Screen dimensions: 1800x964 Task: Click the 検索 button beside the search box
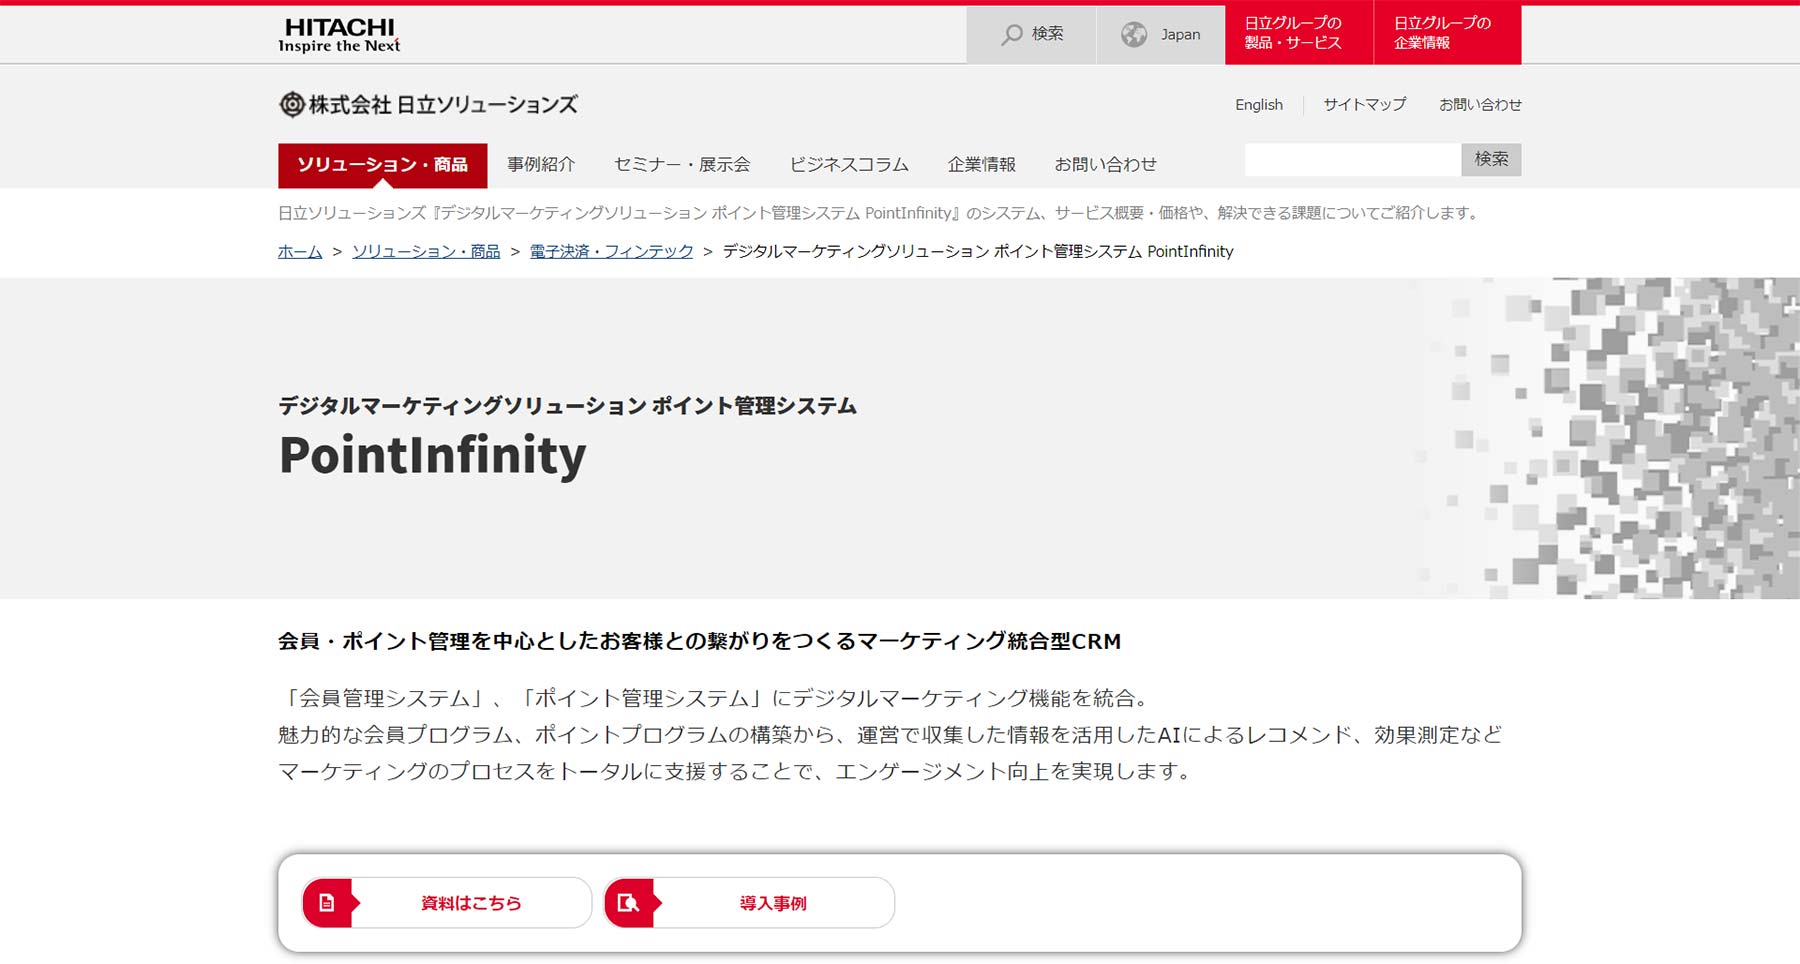coord(1490,160)
